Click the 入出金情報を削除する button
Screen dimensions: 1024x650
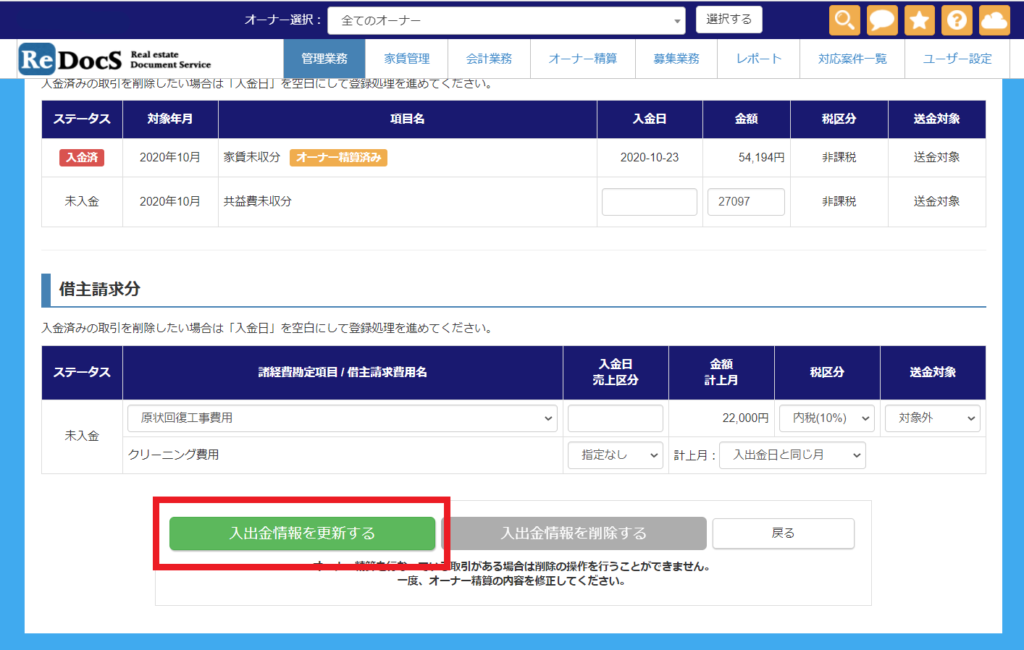click(573, 533)
